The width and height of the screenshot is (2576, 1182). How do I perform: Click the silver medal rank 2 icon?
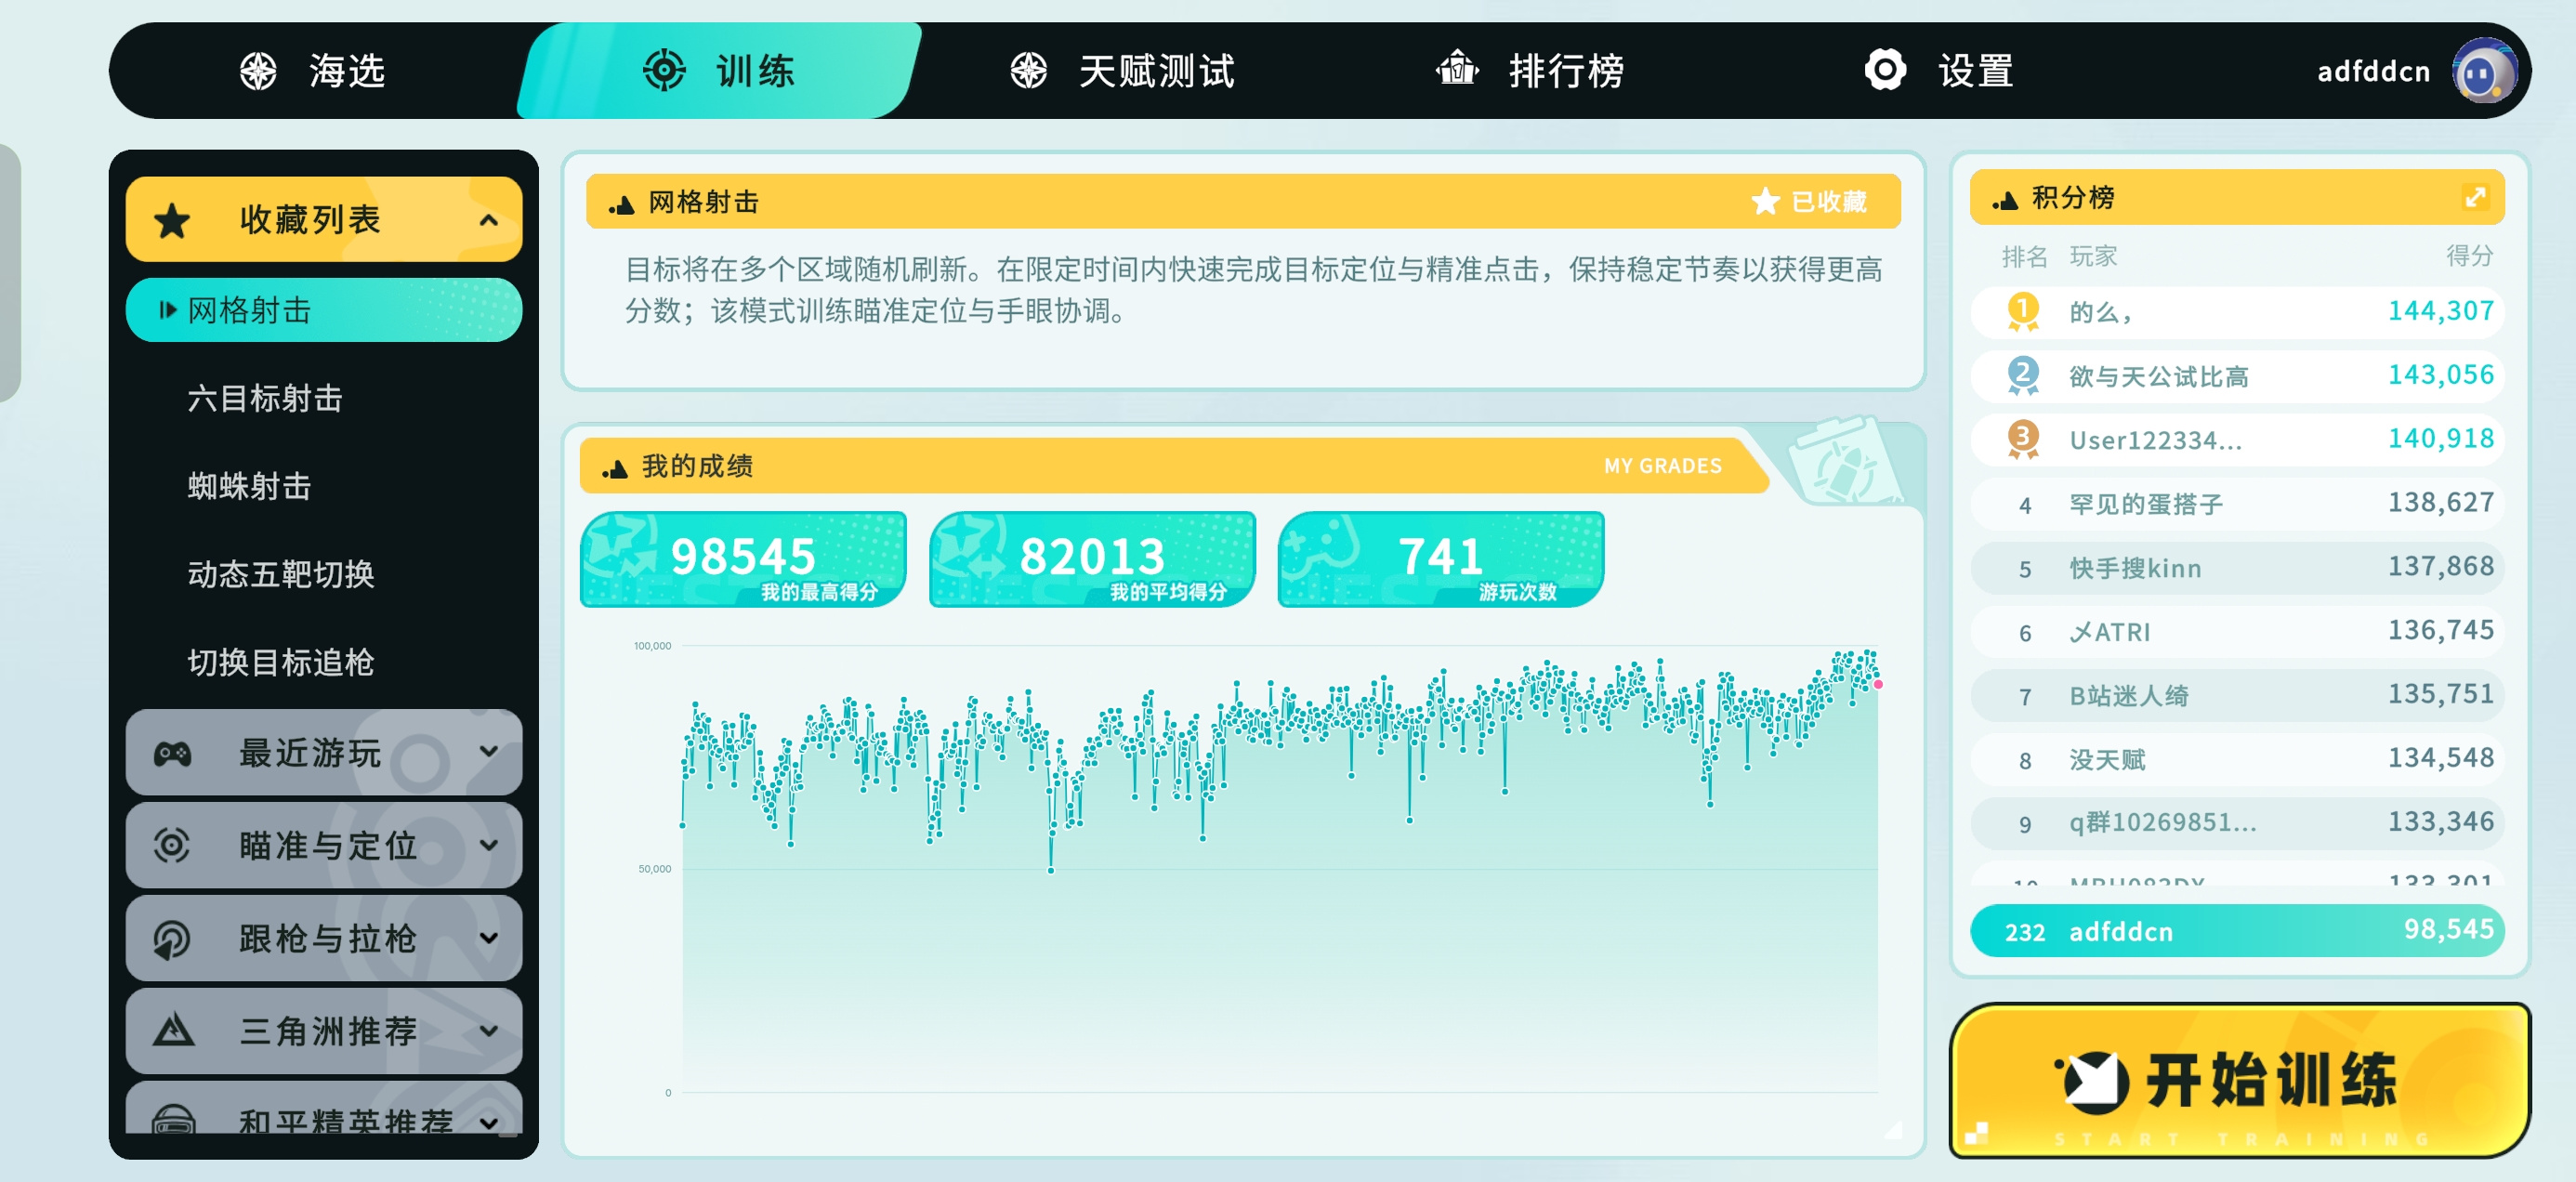[x=2023, y=375]
